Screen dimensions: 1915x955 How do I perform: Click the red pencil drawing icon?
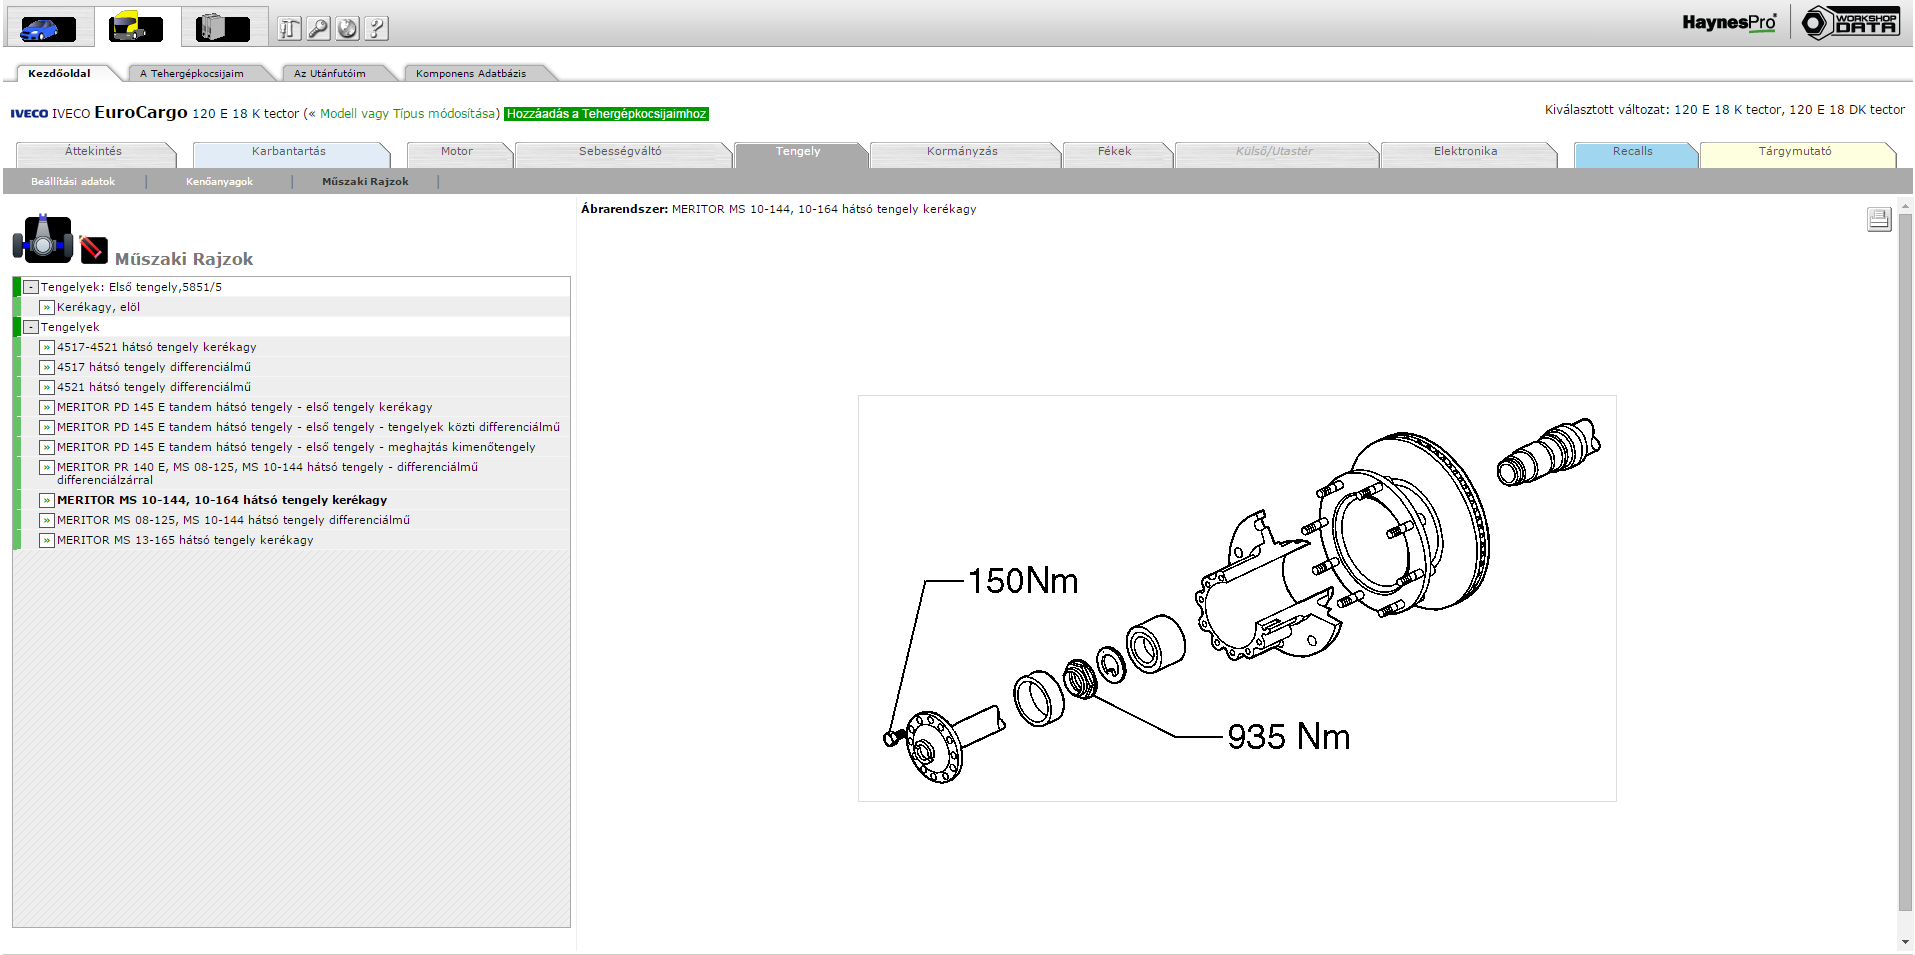tap(93, 248)
